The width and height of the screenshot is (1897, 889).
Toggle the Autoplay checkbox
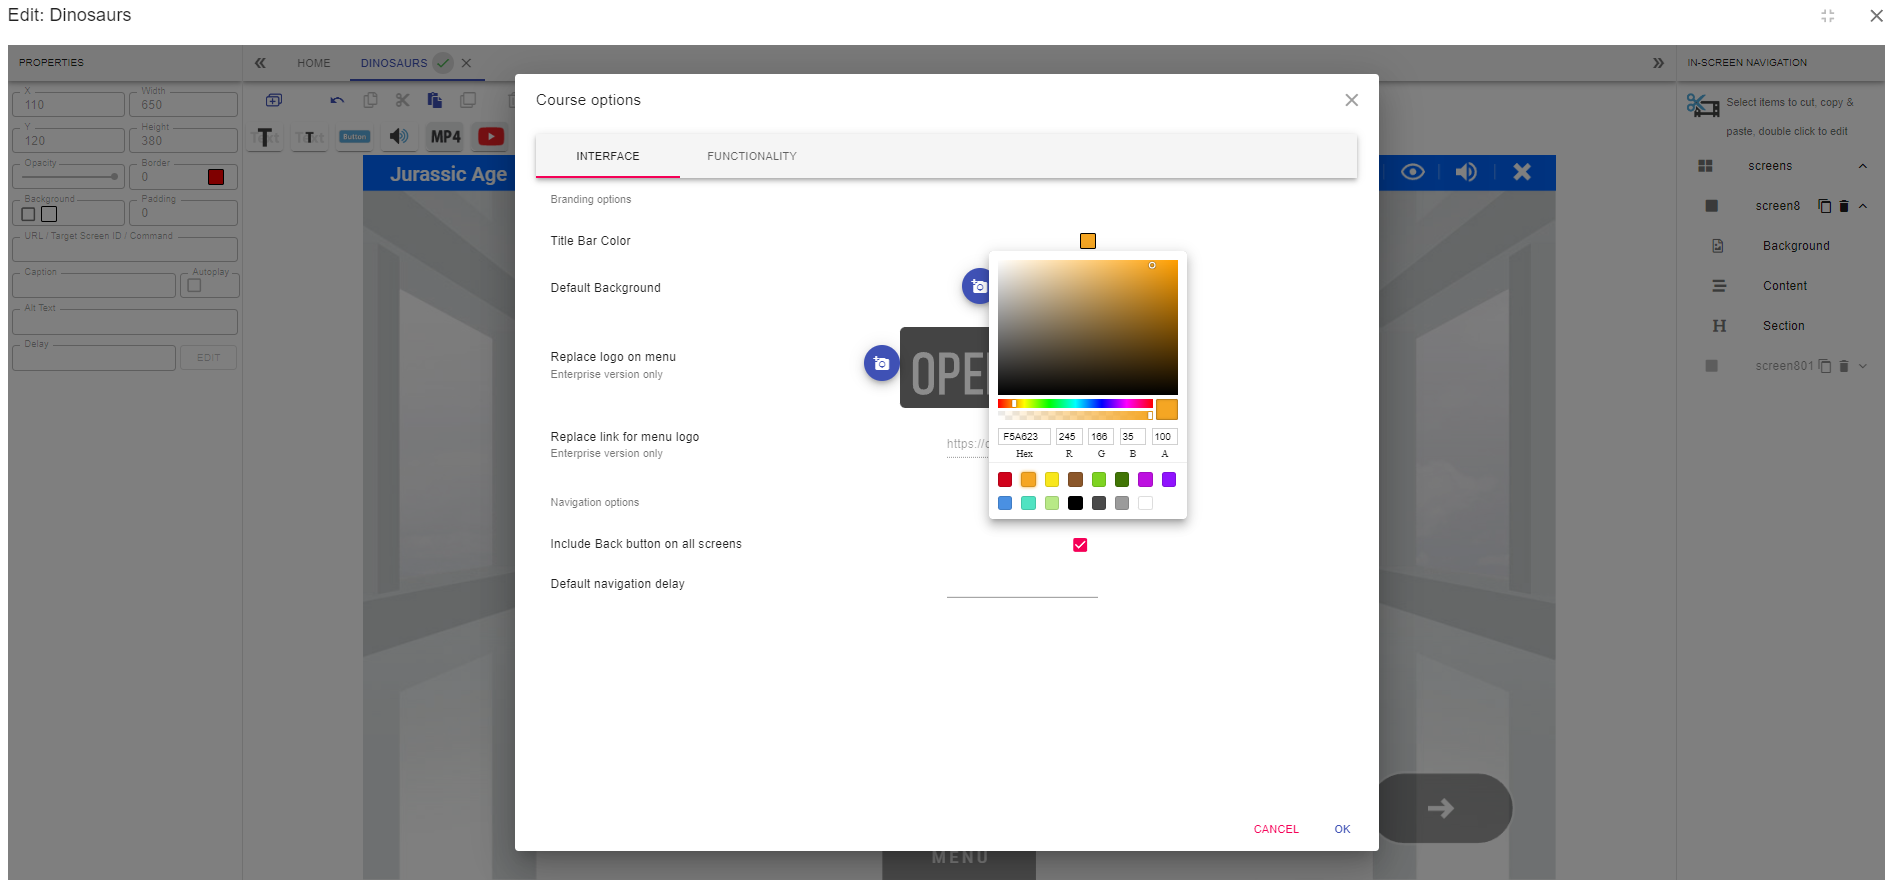(194, 285)
